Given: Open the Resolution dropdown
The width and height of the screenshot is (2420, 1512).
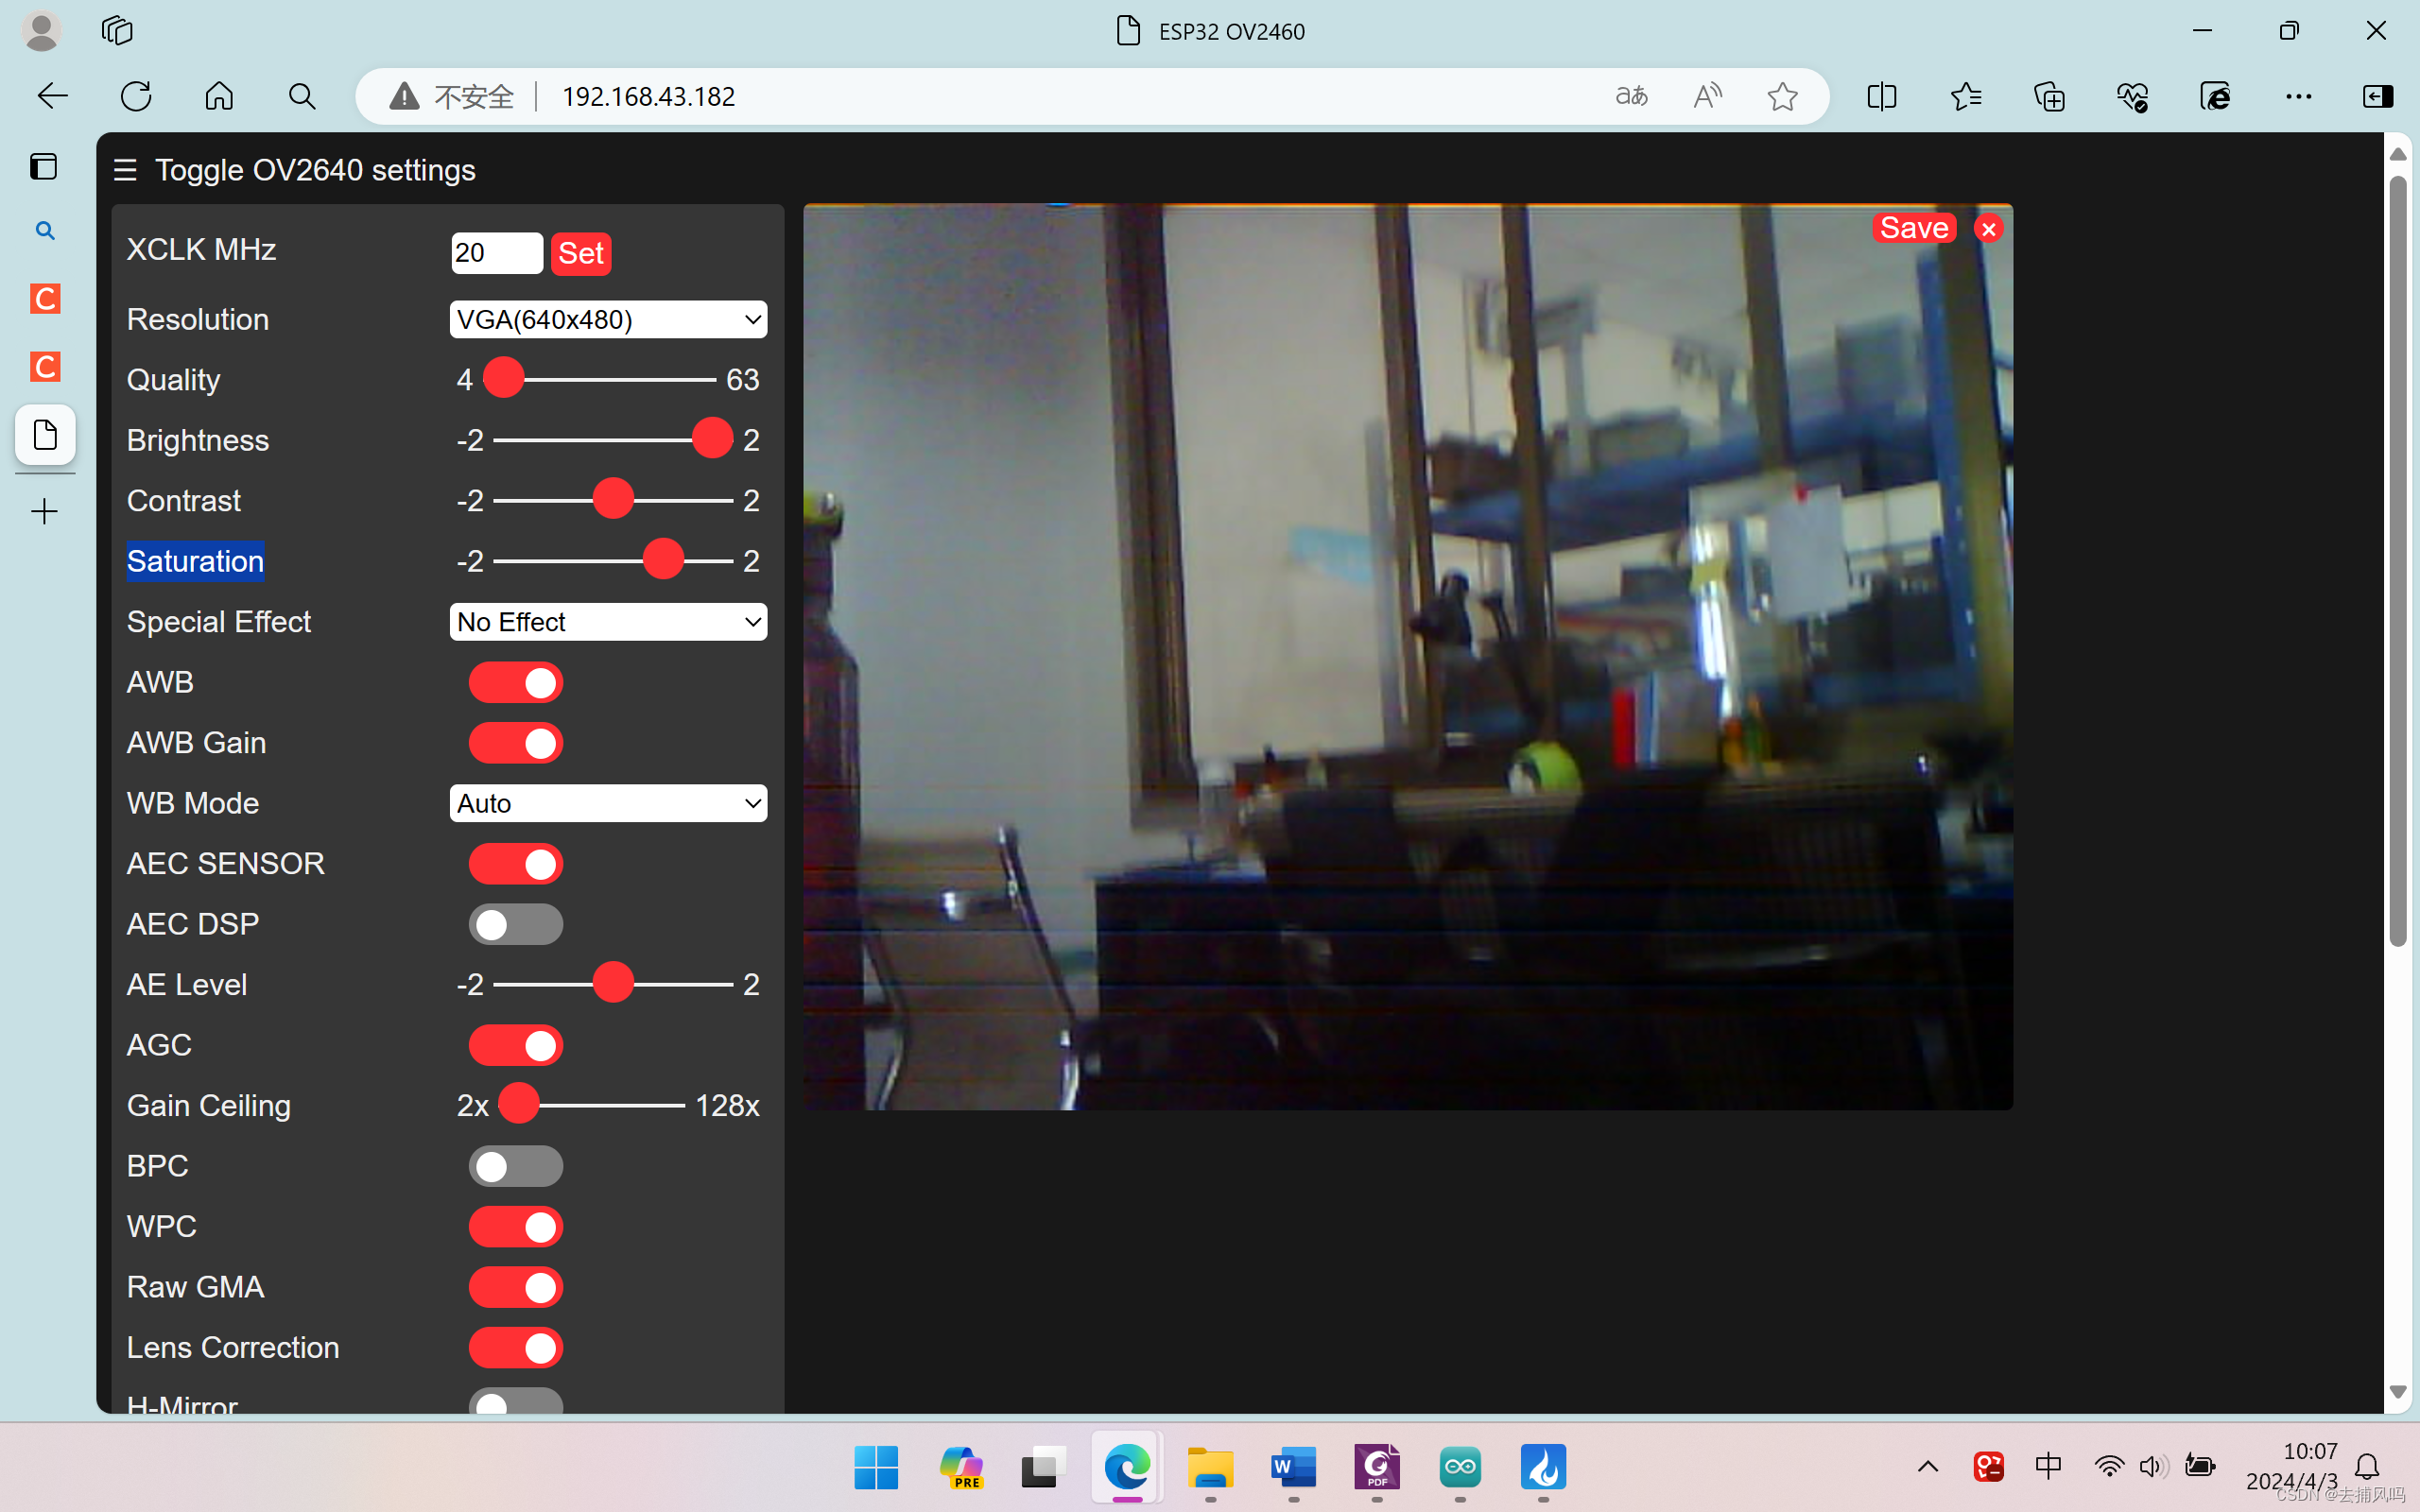Looking at the screenshot, I should click(x=608, y=320).
